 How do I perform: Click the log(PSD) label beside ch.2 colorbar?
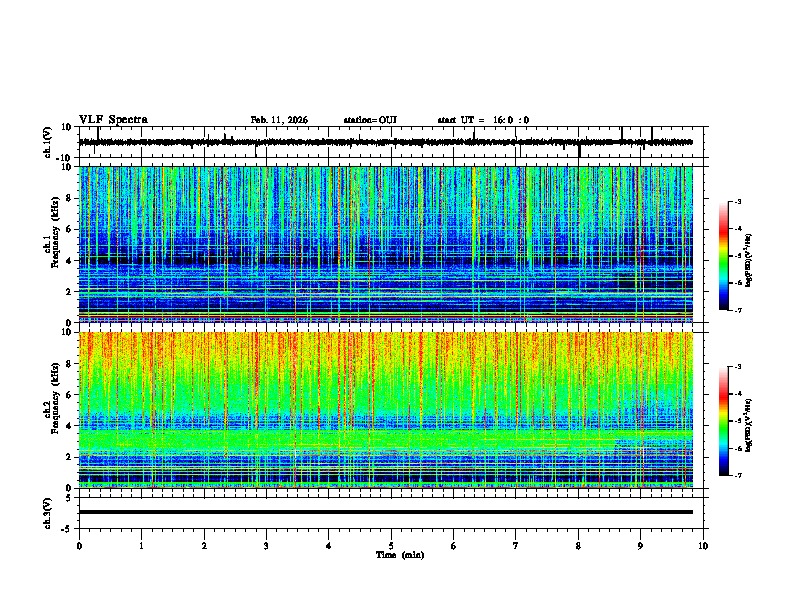tap(748, 425)
